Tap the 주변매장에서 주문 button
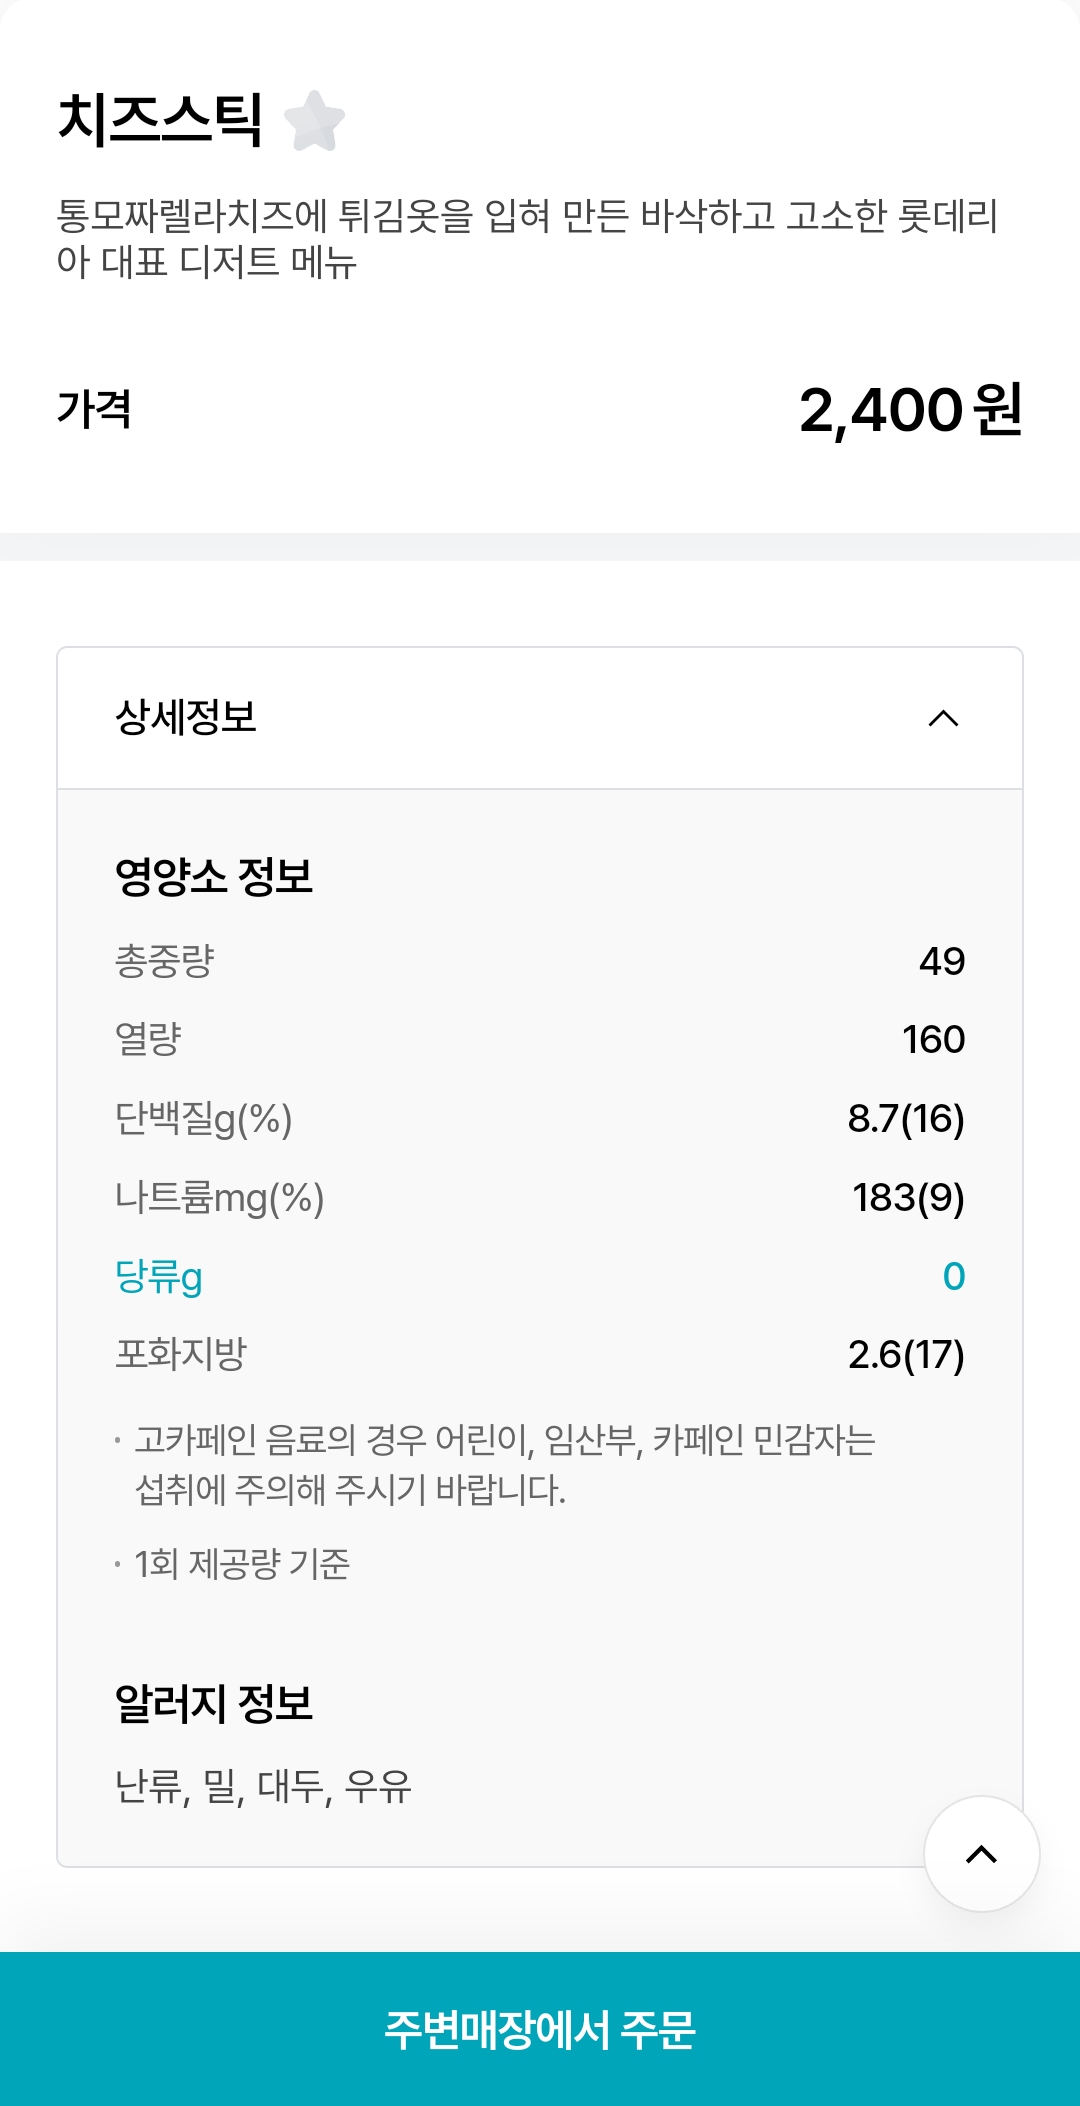Viewport: 1080px width, 2106px height. tap(540, 2029)
